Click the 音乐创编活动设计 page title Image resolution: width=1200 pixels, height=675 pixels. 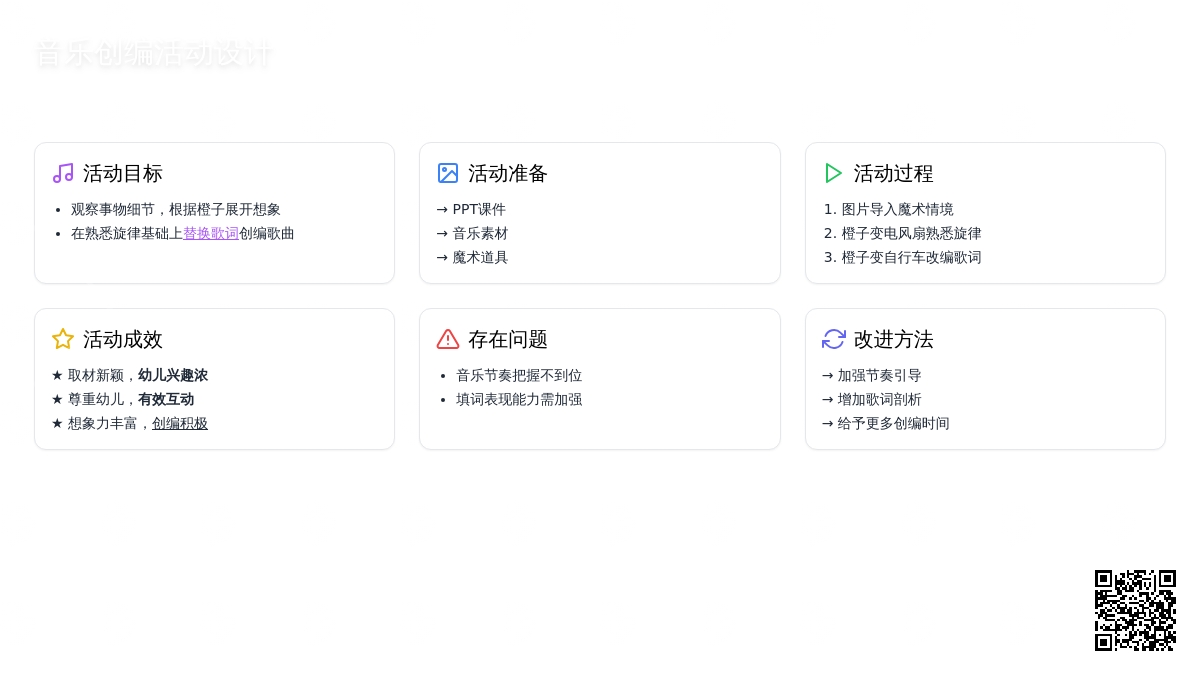point(153,54)
